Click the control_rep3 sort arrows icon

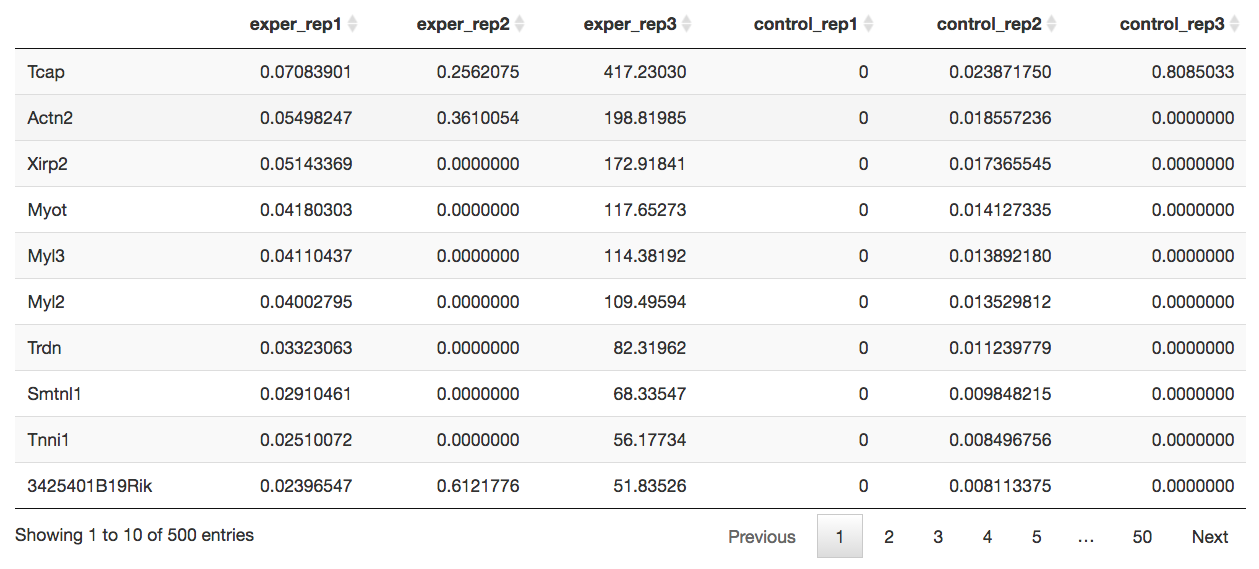click(x=1234, y=24)
